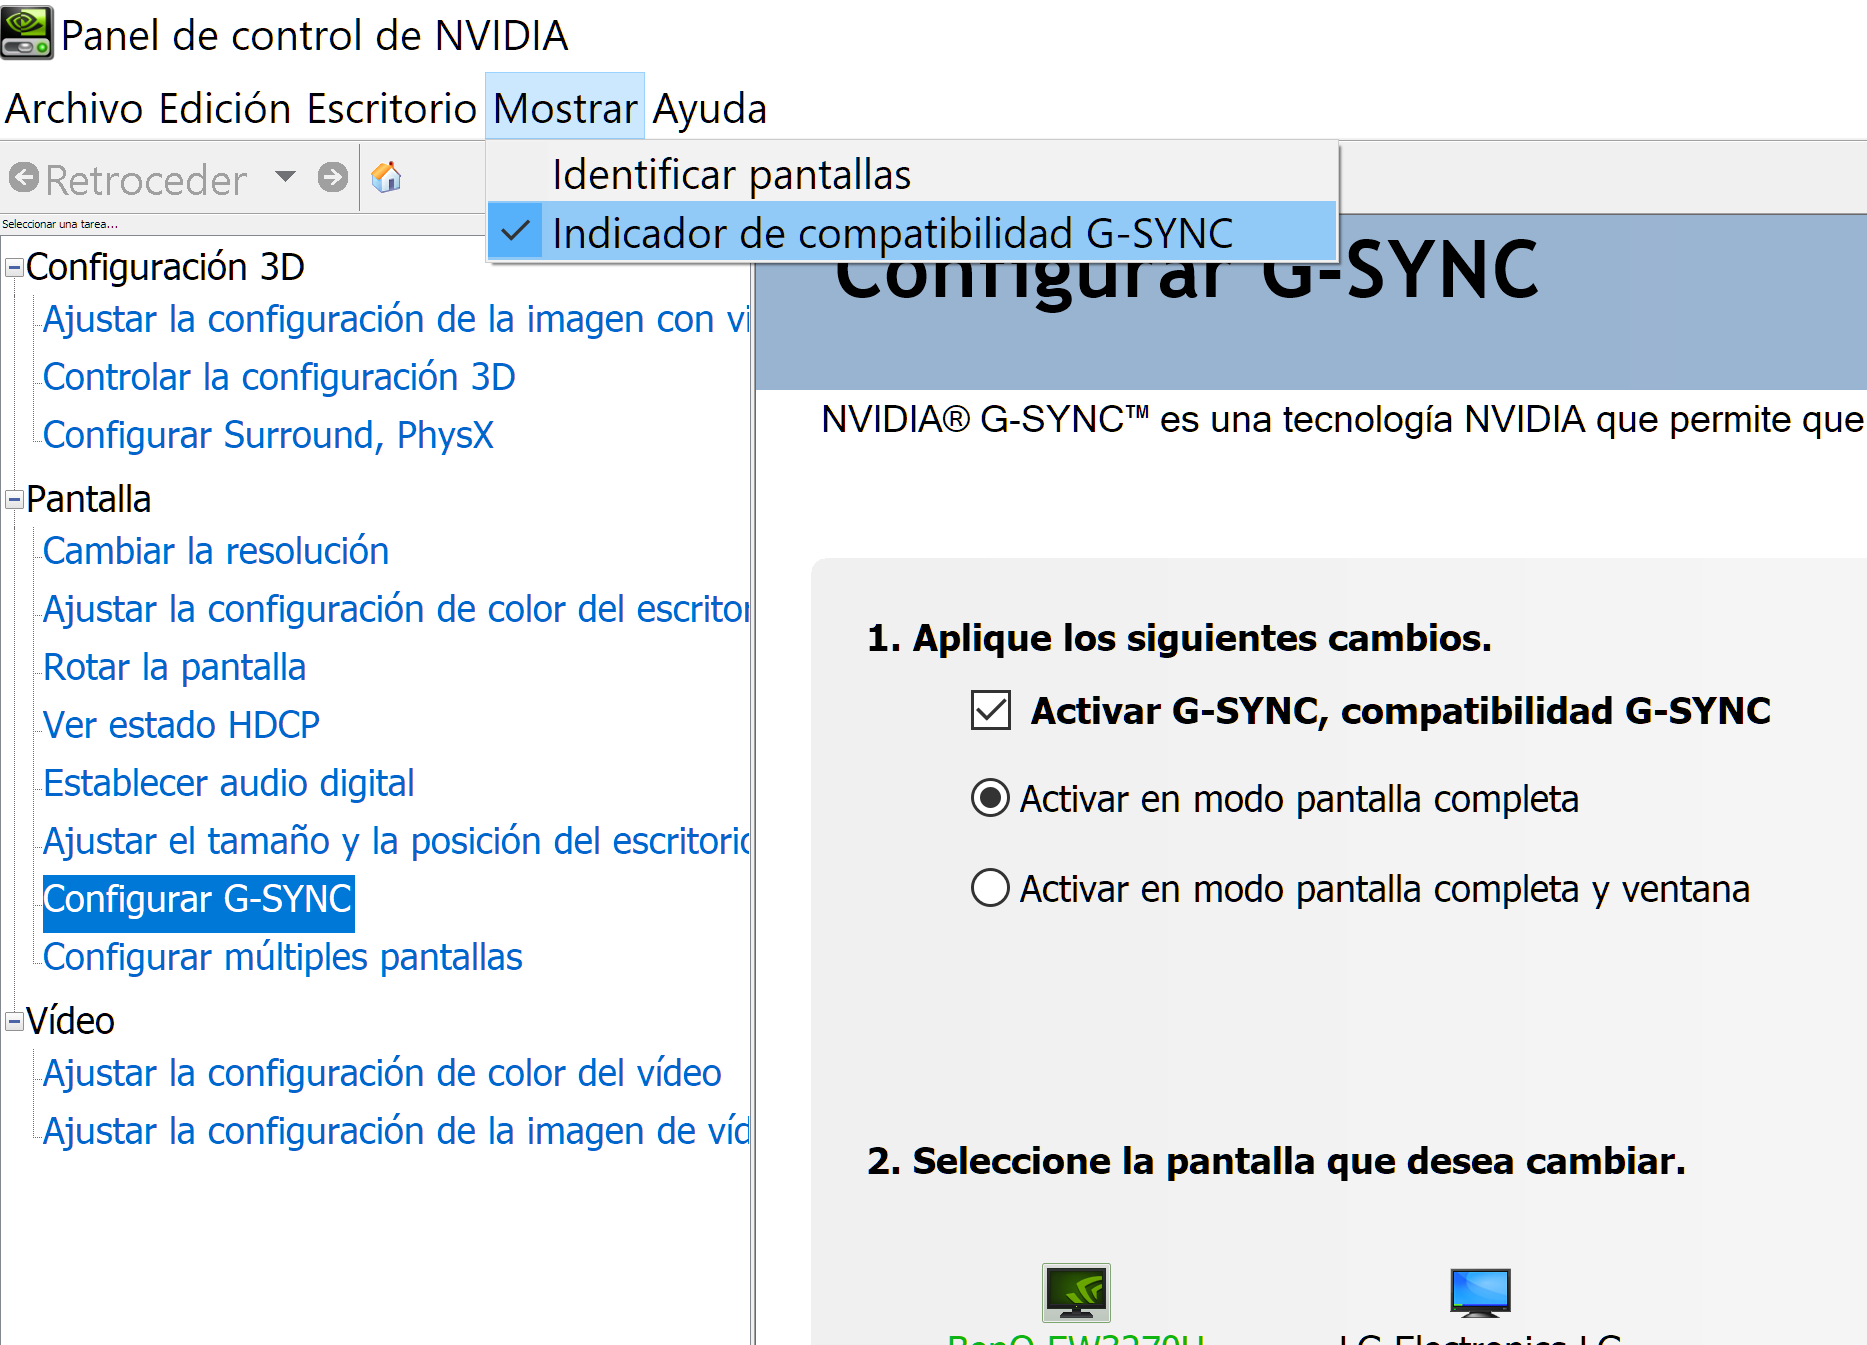1867x1345 pixels.
Task: Click the forward navigation arrow icon
Action: (333, 178)
